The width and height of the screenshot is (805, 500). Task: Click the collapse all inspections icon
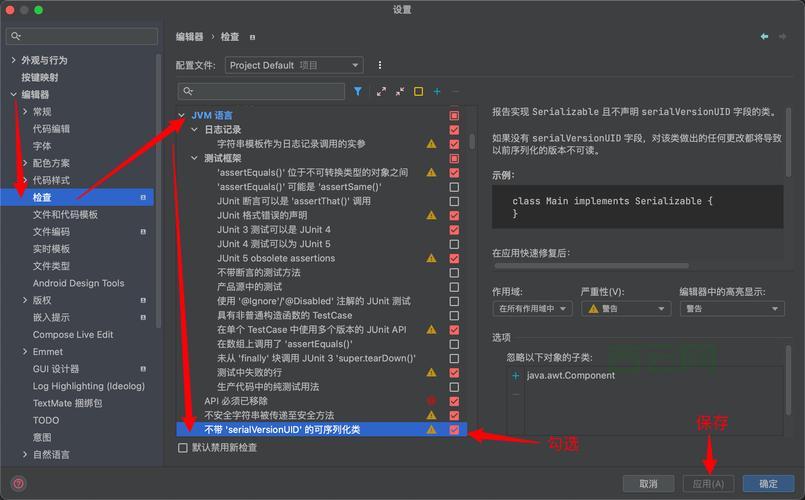(x=400, y=91)
